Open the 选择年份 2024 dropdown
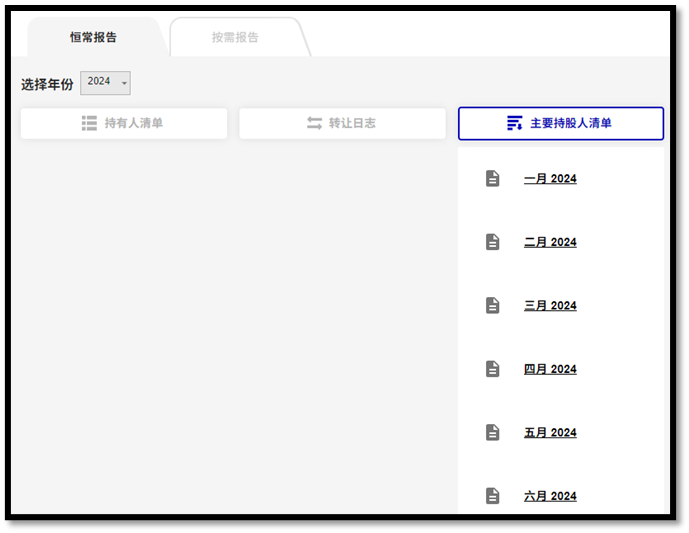Viewport: 689px width, 533px height. [105, 83]
